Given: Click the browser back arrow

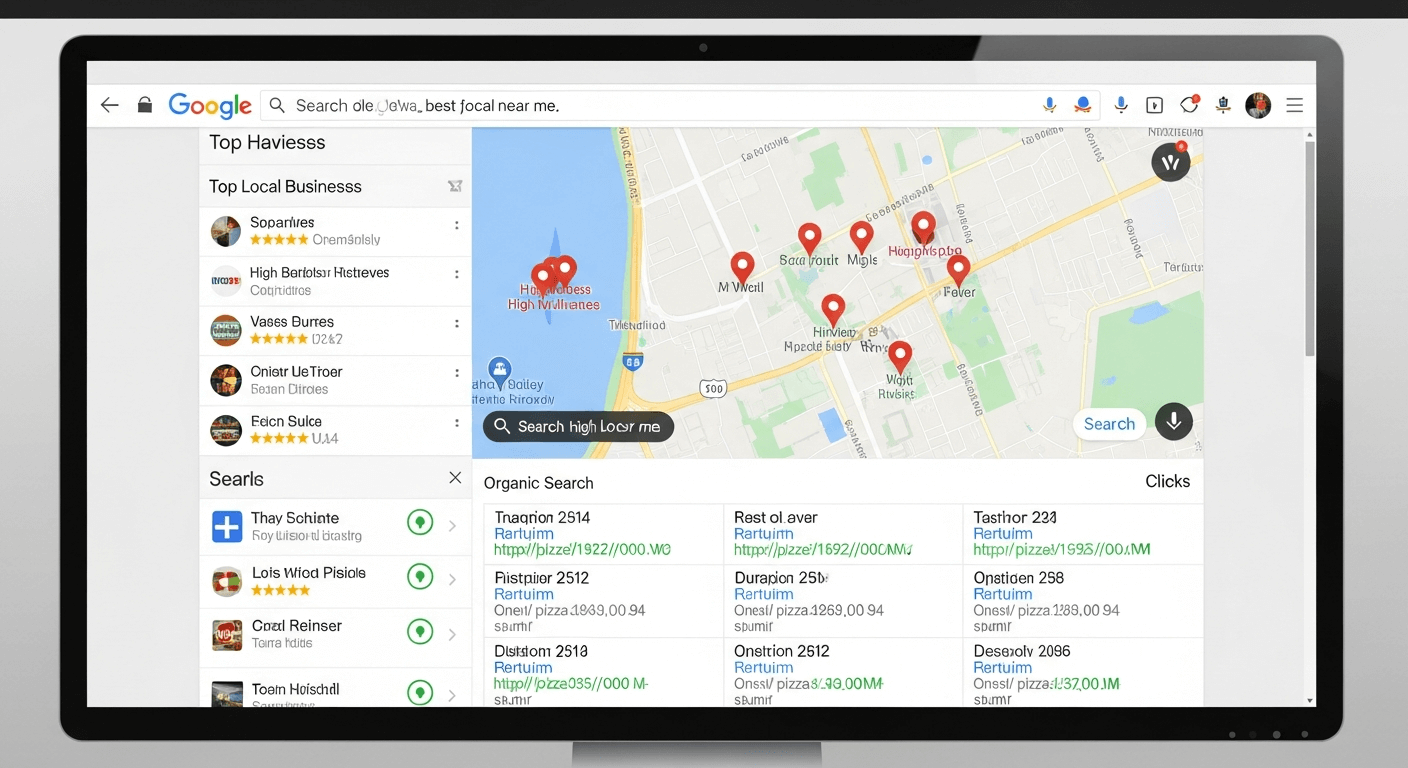Looking at the screenshot, I should 110,105.
